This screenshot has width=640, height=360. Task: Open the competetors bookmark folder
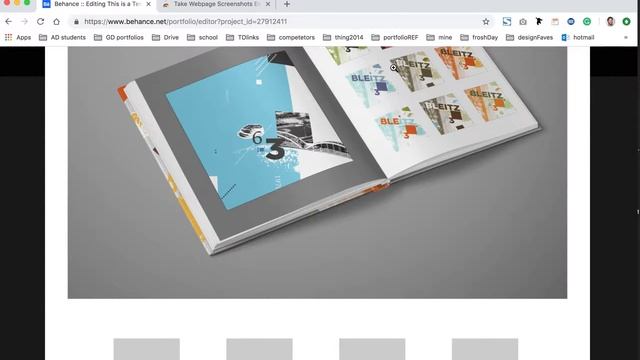(x=291, y=38)
